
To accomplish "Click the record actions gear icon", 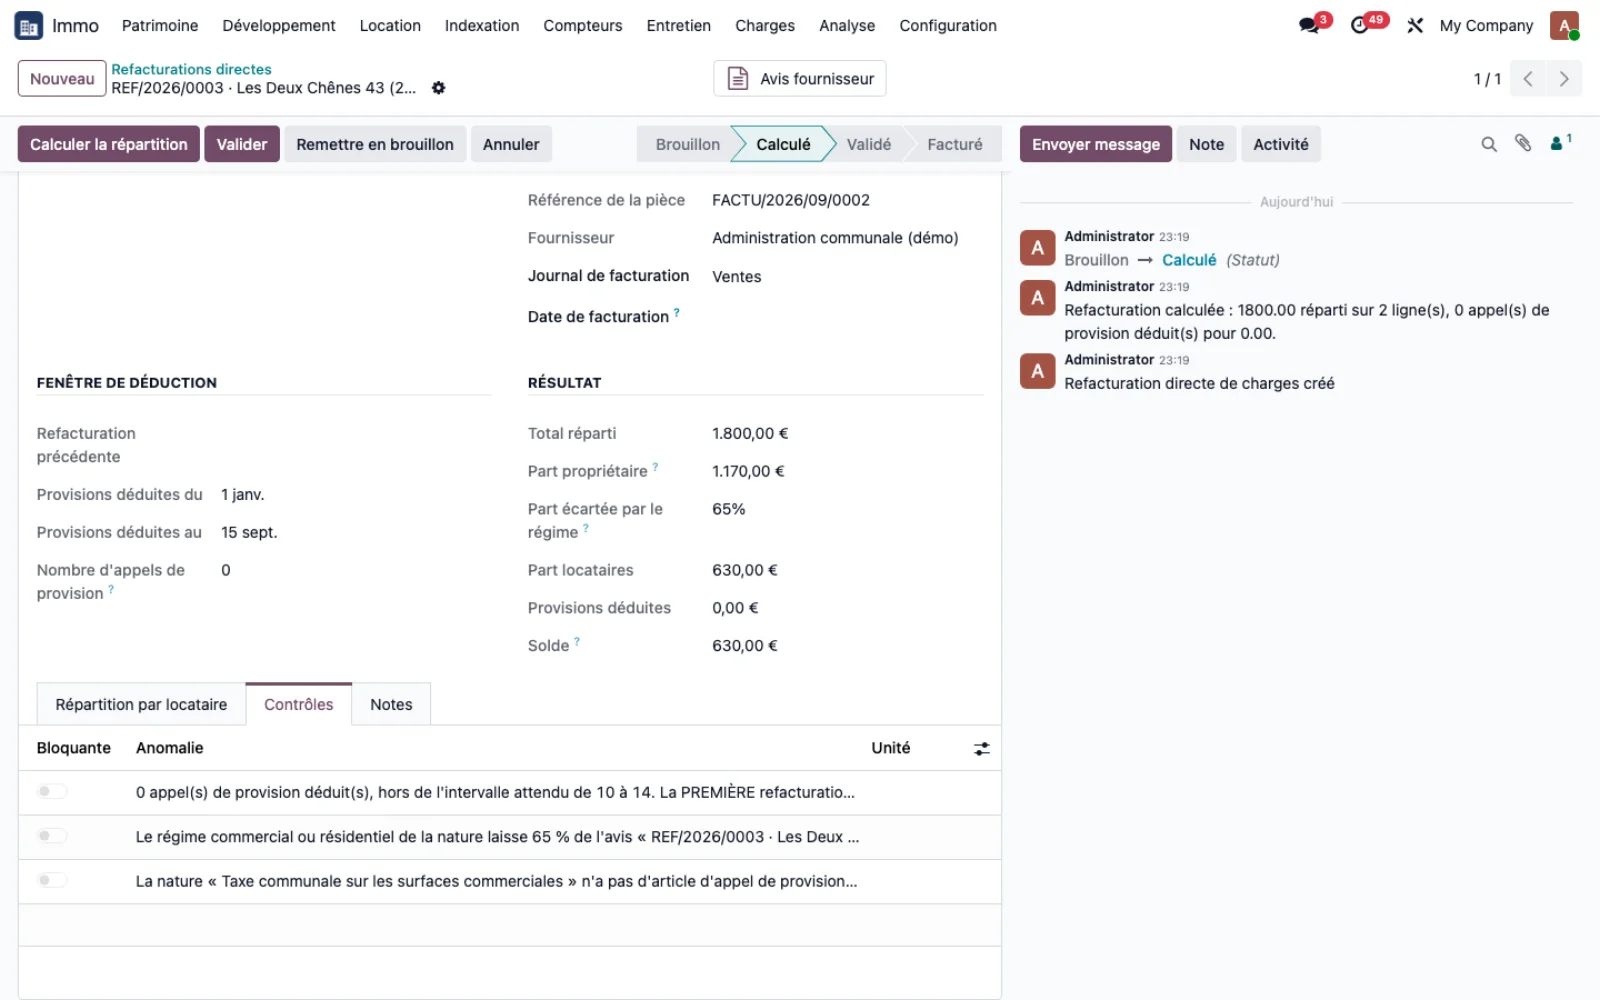I will click(438, 88).
